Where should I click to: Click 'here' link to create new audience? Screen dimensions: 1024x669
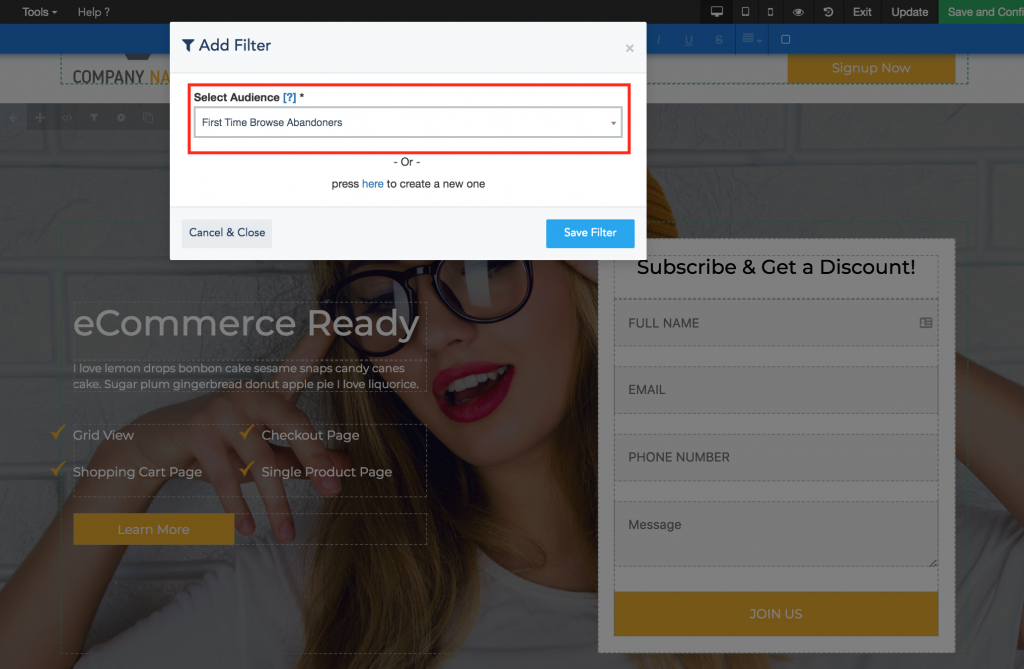[372, 184]
